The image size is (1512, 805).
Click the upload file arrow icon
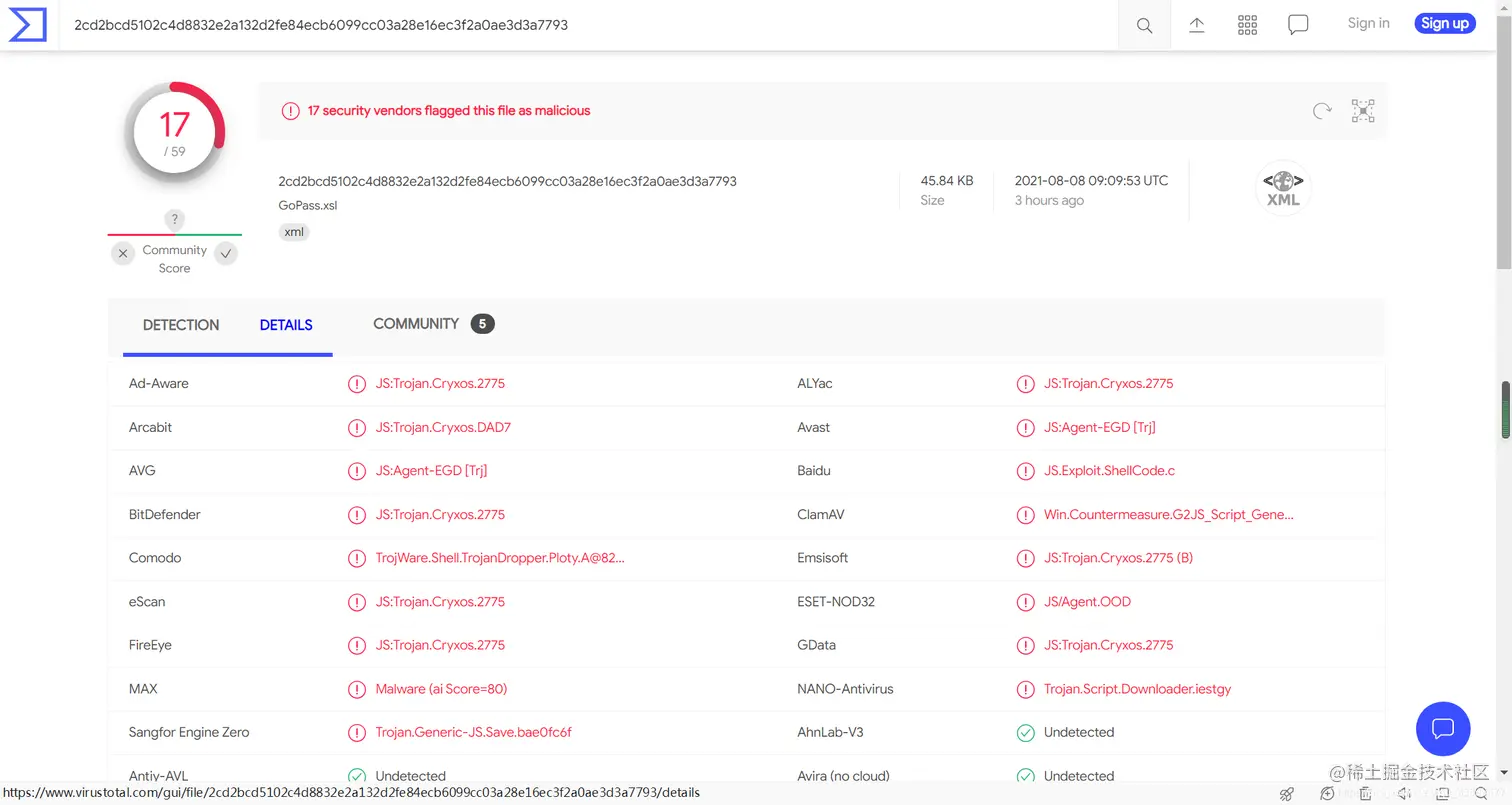(x=1196, y=25)
